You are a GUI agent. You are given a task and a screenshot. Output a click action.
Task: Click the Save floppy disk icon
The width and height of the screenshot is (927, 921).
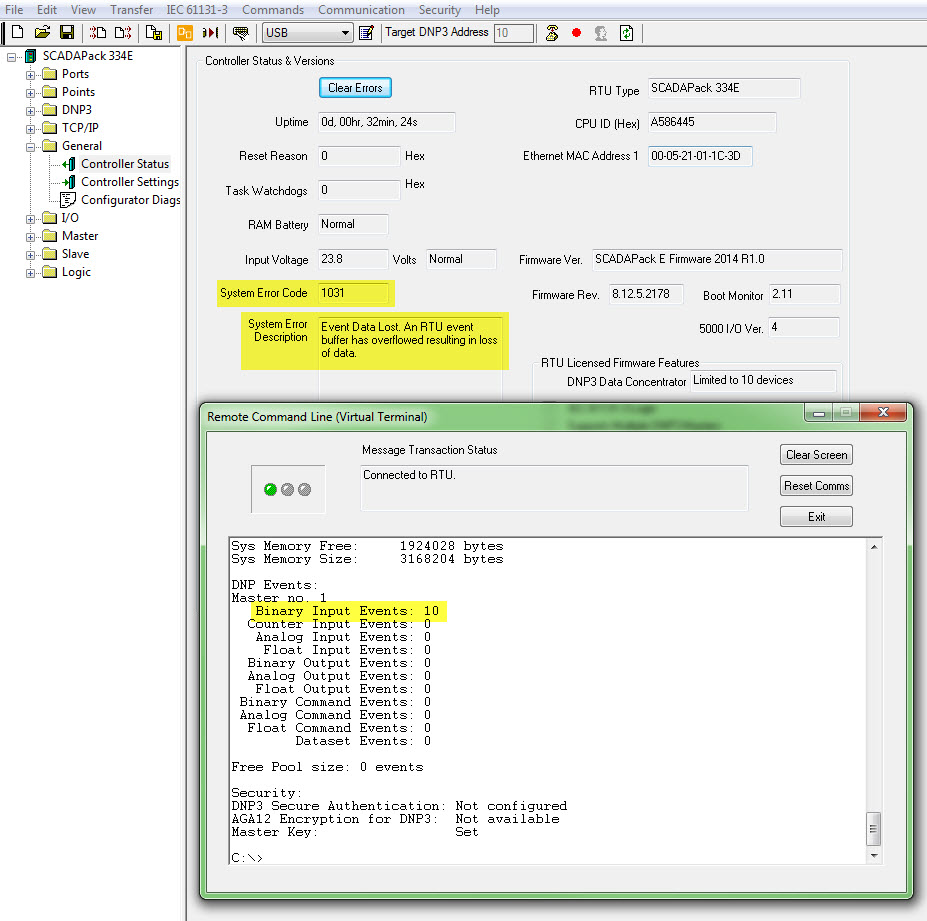67,33
